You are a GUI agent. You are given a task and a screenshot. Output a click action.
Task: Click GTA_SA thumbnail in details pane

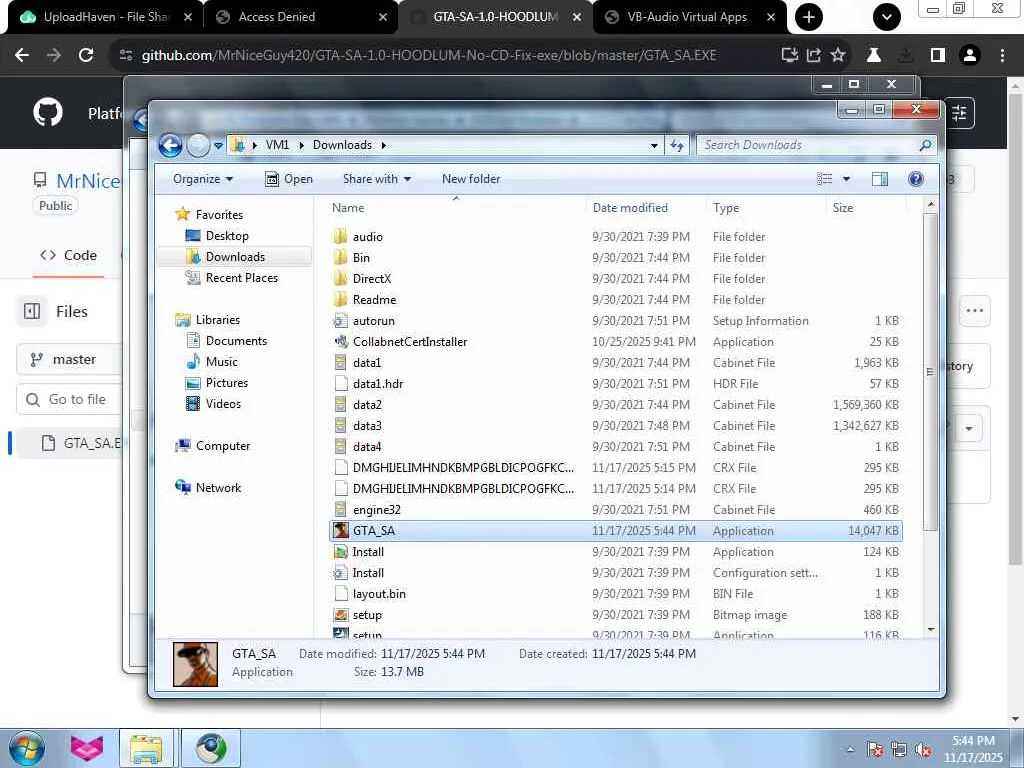click(195, 664)
